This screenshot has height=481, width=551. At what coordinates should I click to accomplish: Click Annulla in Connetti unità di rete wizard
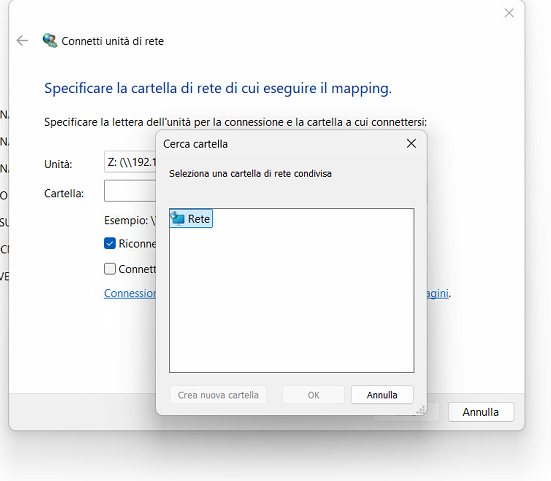pyautogui.click(x=480, y=412)
